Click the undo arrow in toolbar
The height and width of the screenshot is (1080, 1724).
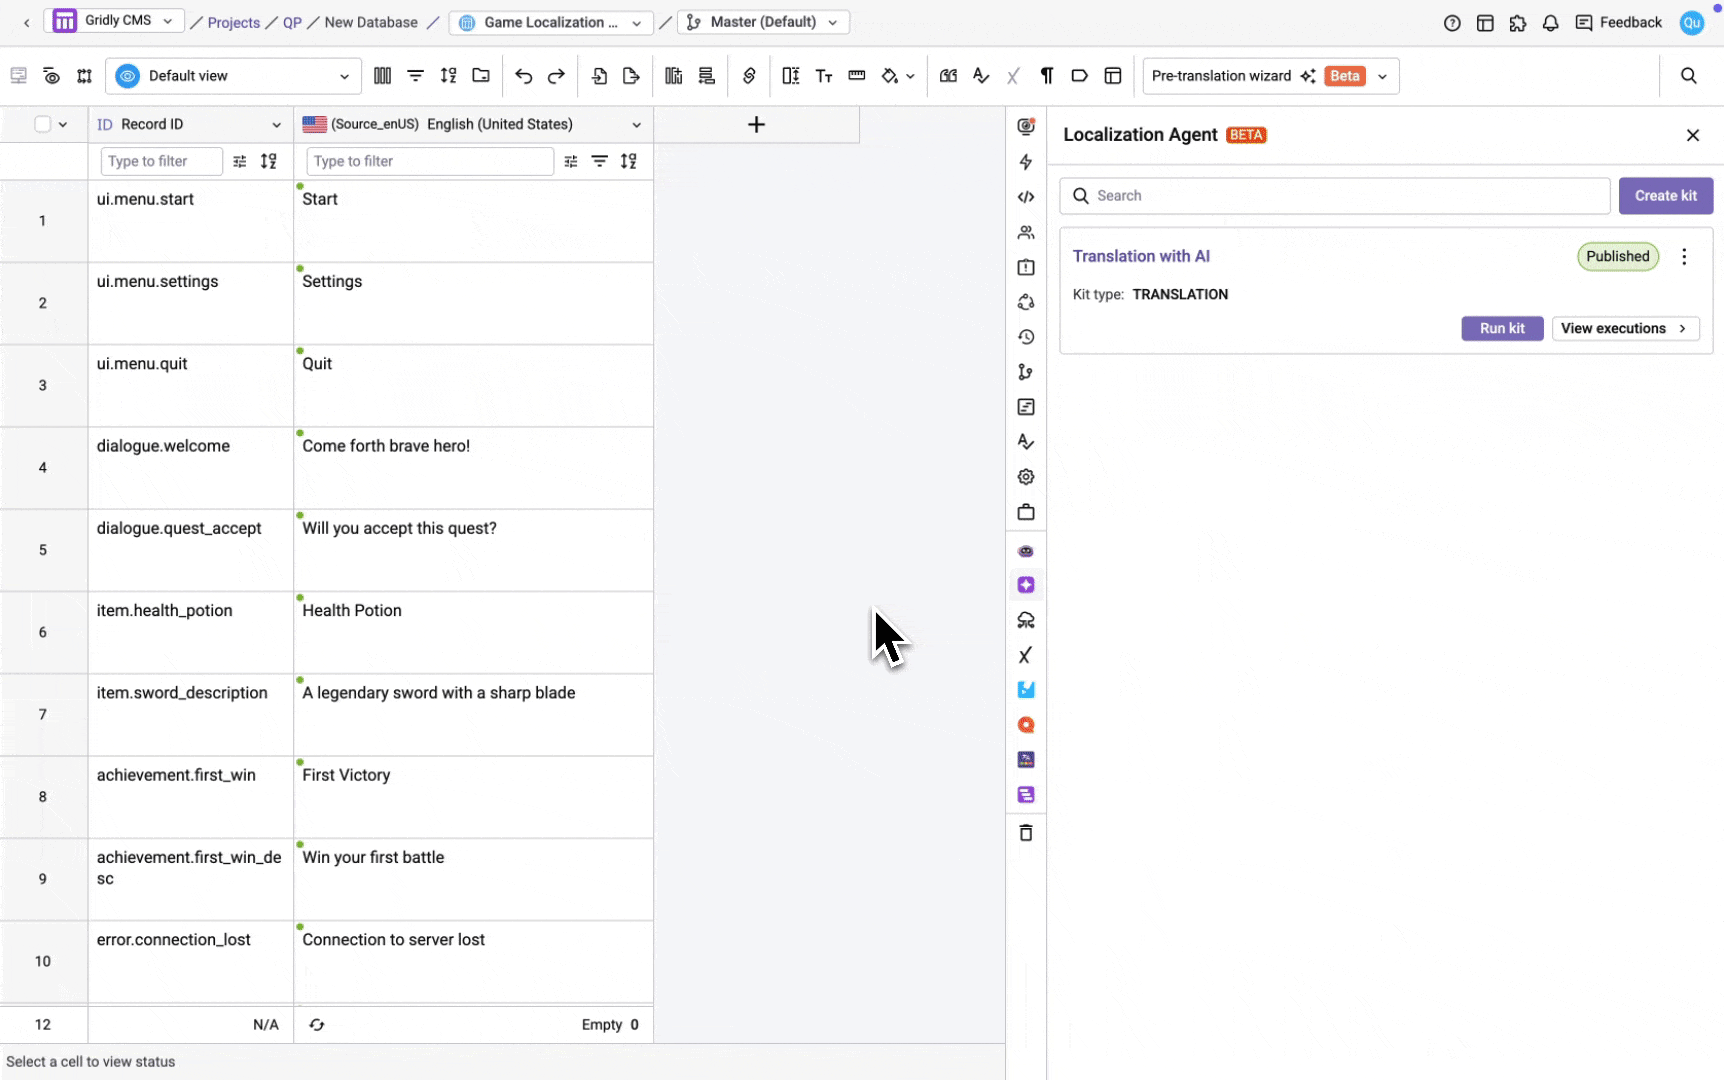pyautogui.click(x=523, y=76)
